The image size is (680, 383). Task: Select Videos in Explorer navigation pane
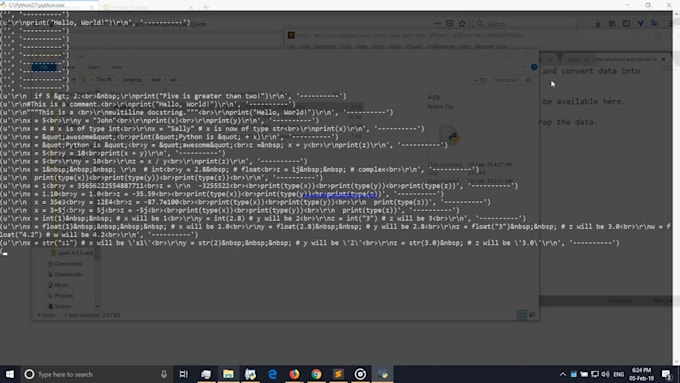click(59, 306)
